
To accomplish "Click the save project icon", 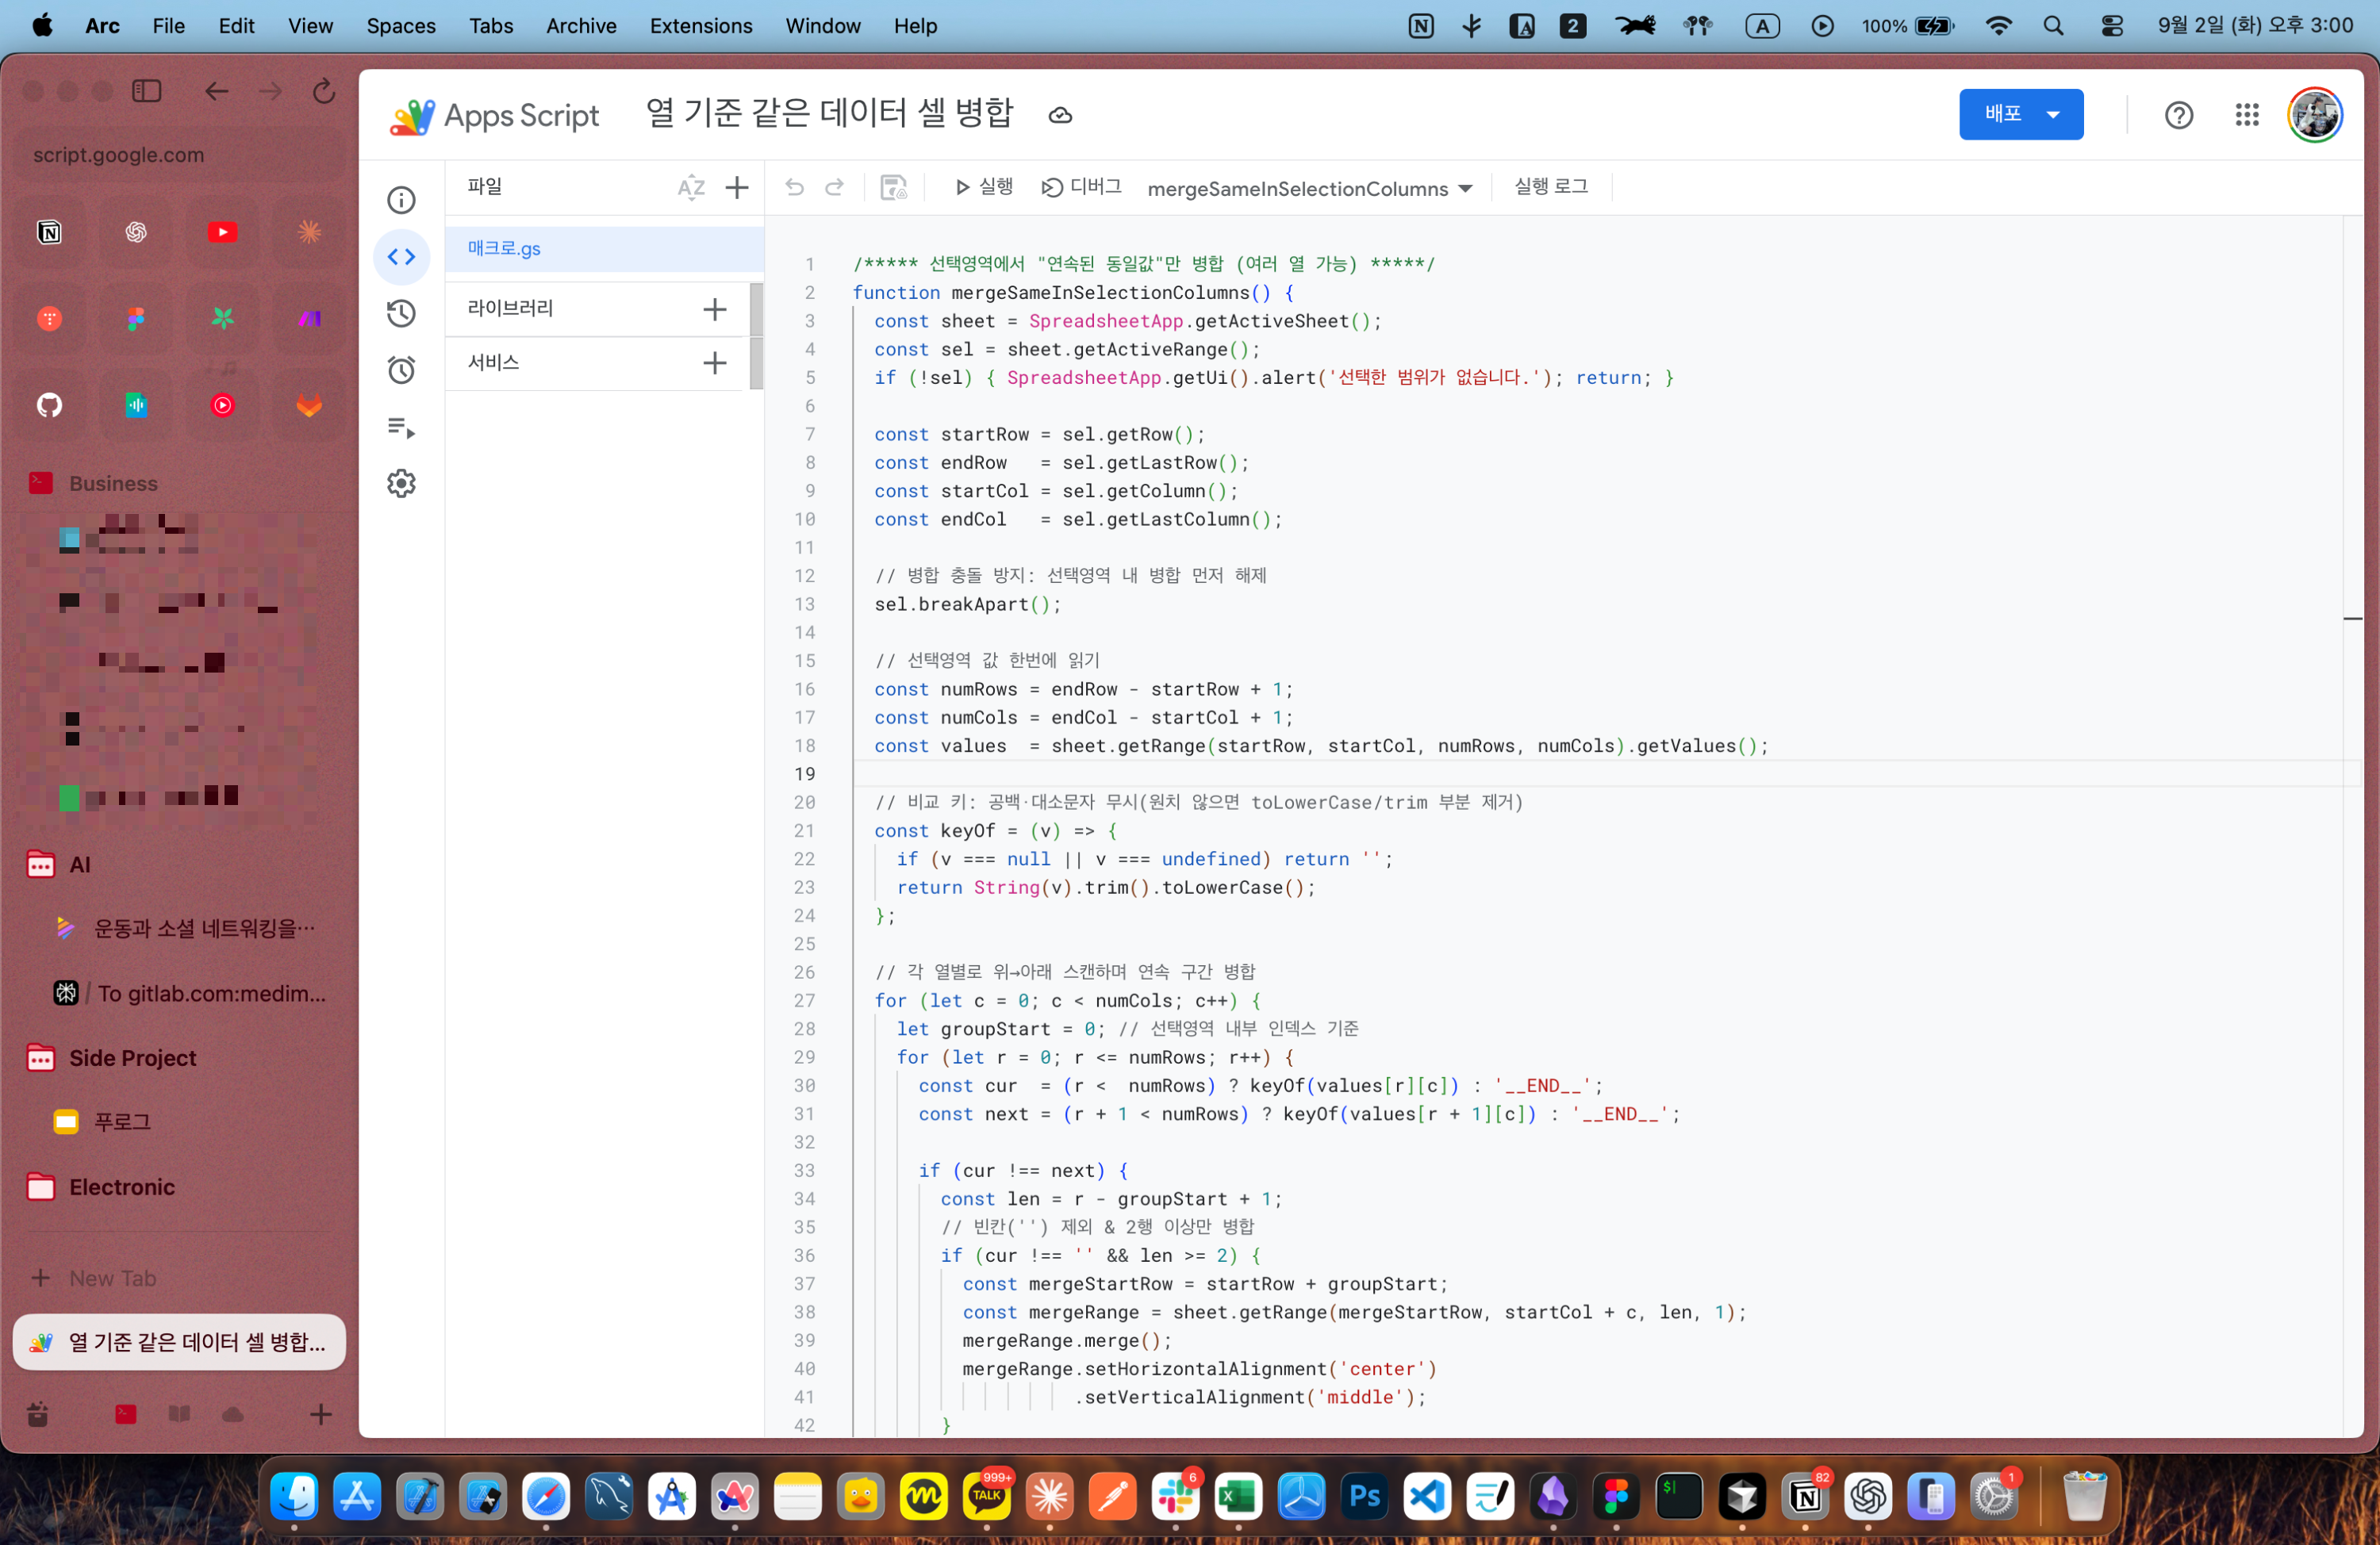I will coord(892,187).
